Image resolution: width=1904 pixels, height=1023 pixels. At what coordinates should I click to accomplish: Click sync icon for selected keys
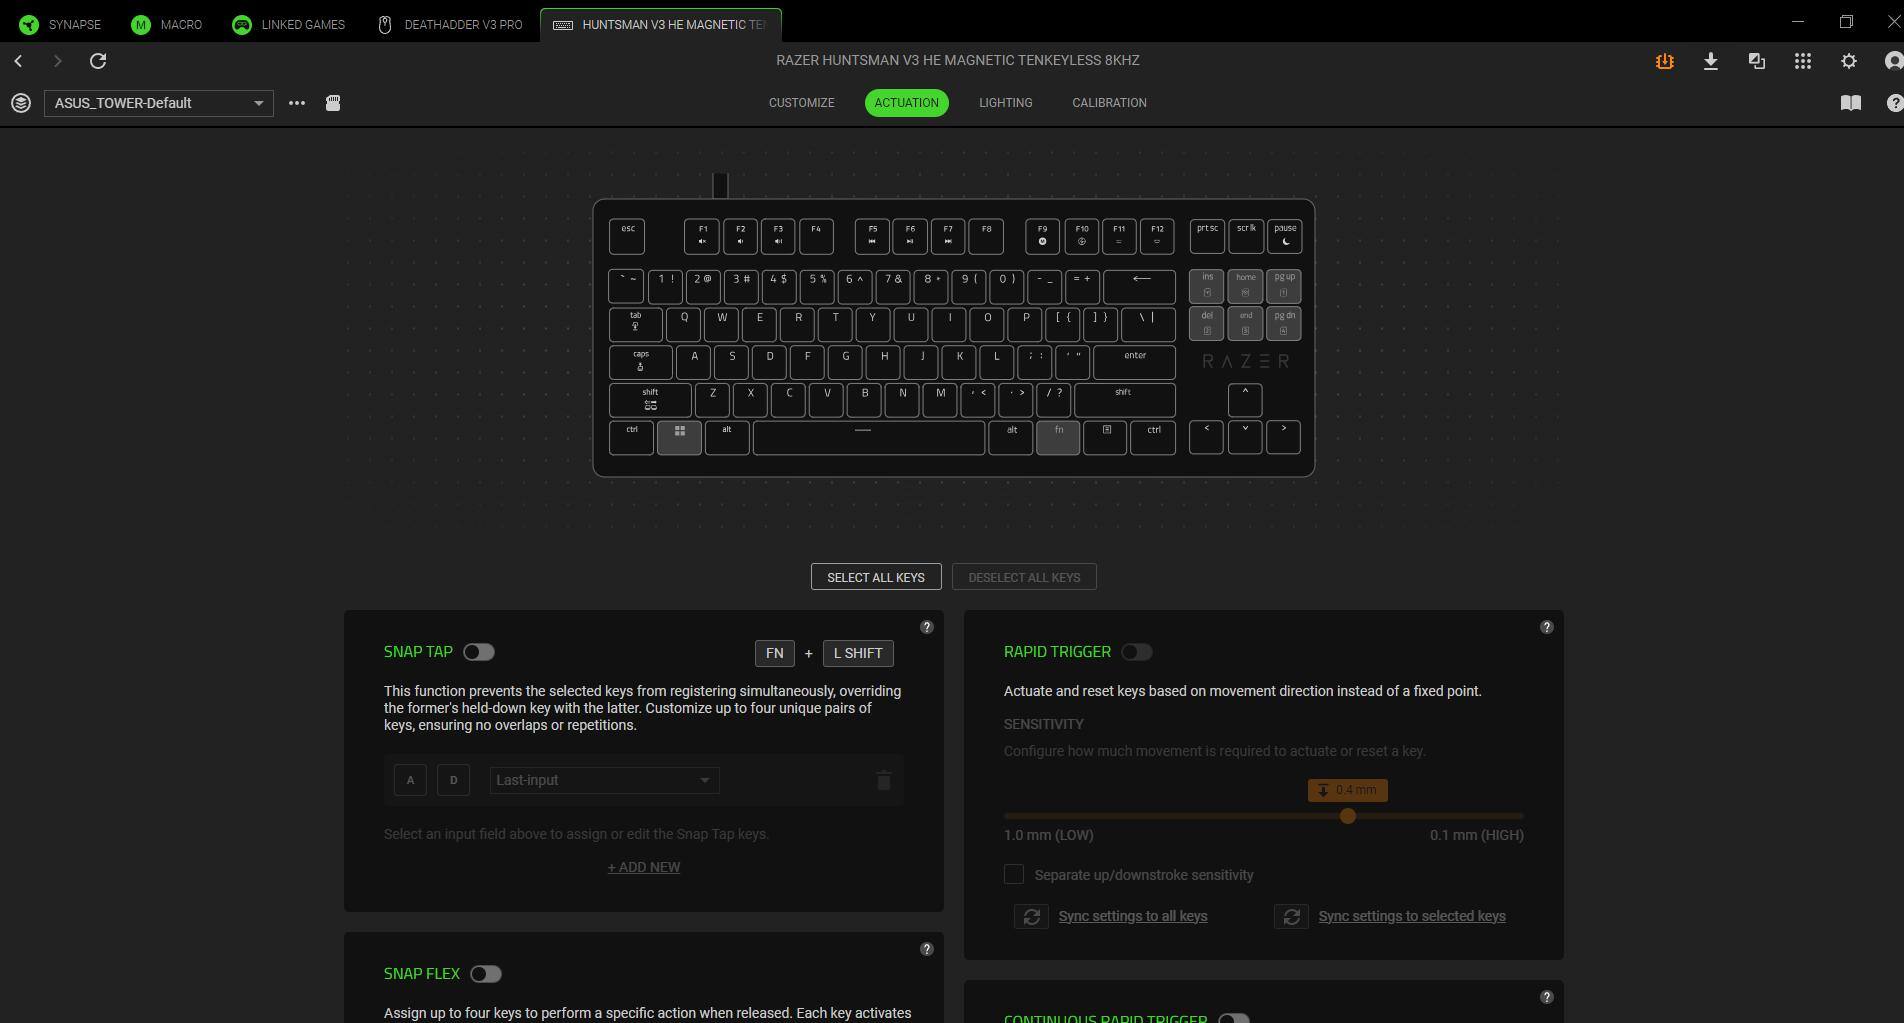1291,916
